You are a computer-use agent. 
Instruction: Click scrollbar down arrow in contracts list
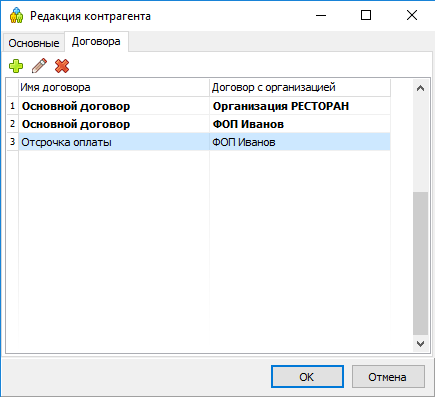click(x=420, y=343)
